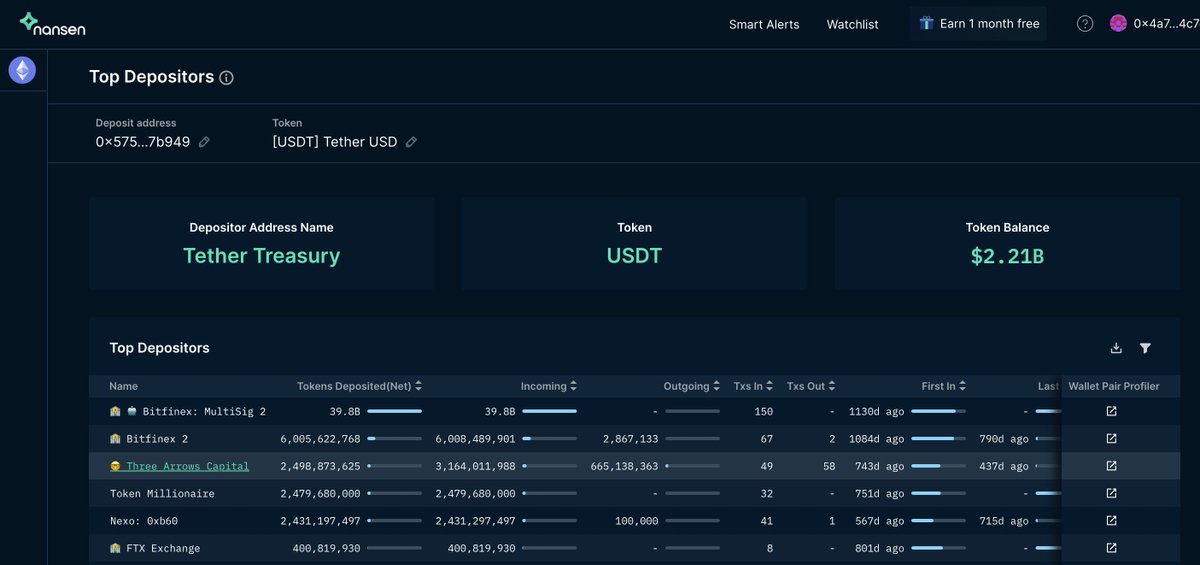Image resolution: width=1200 pixels, height=565 pixels.
Task: Select the Ethereum chain icon in sidebar
Action: pyautogui.click(x=22, y=70)
